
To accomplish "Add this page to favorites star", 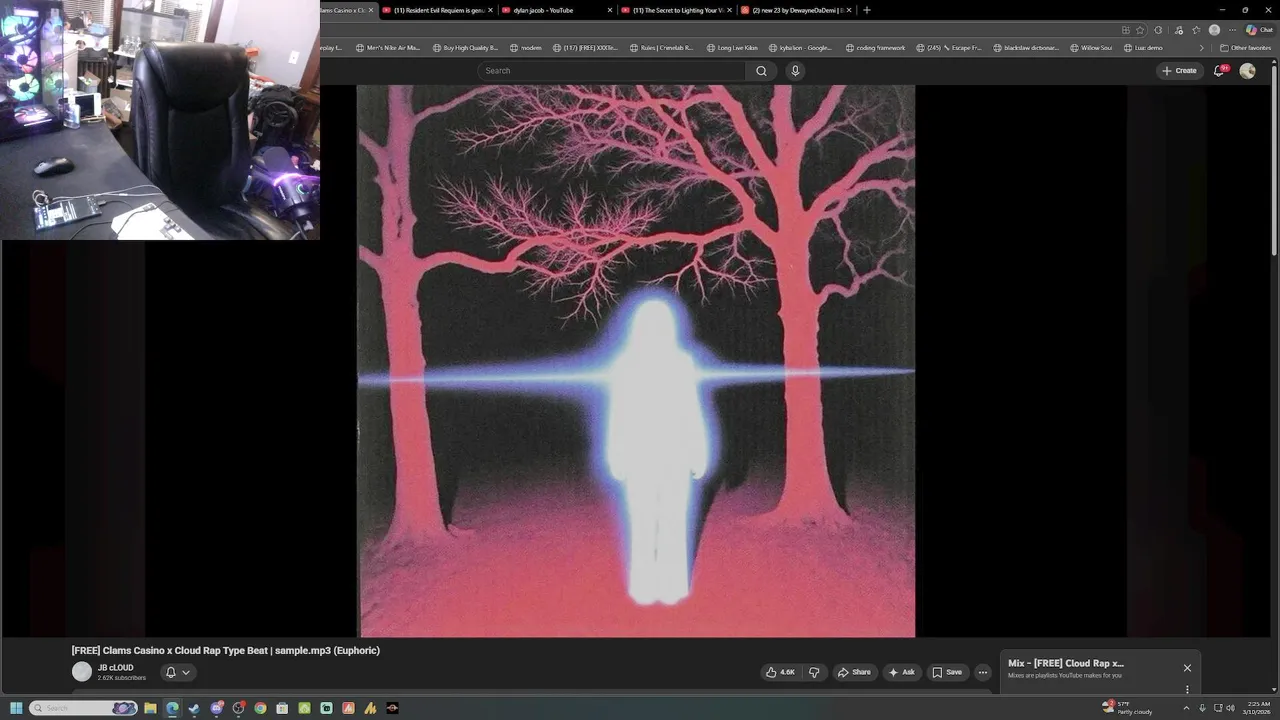I will click(1140, 30).
